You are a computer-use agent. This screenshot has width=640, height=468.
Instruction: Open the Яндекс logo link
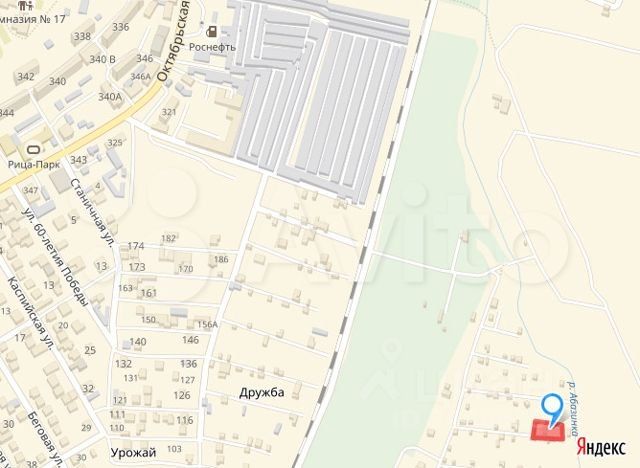coord(600,447)
